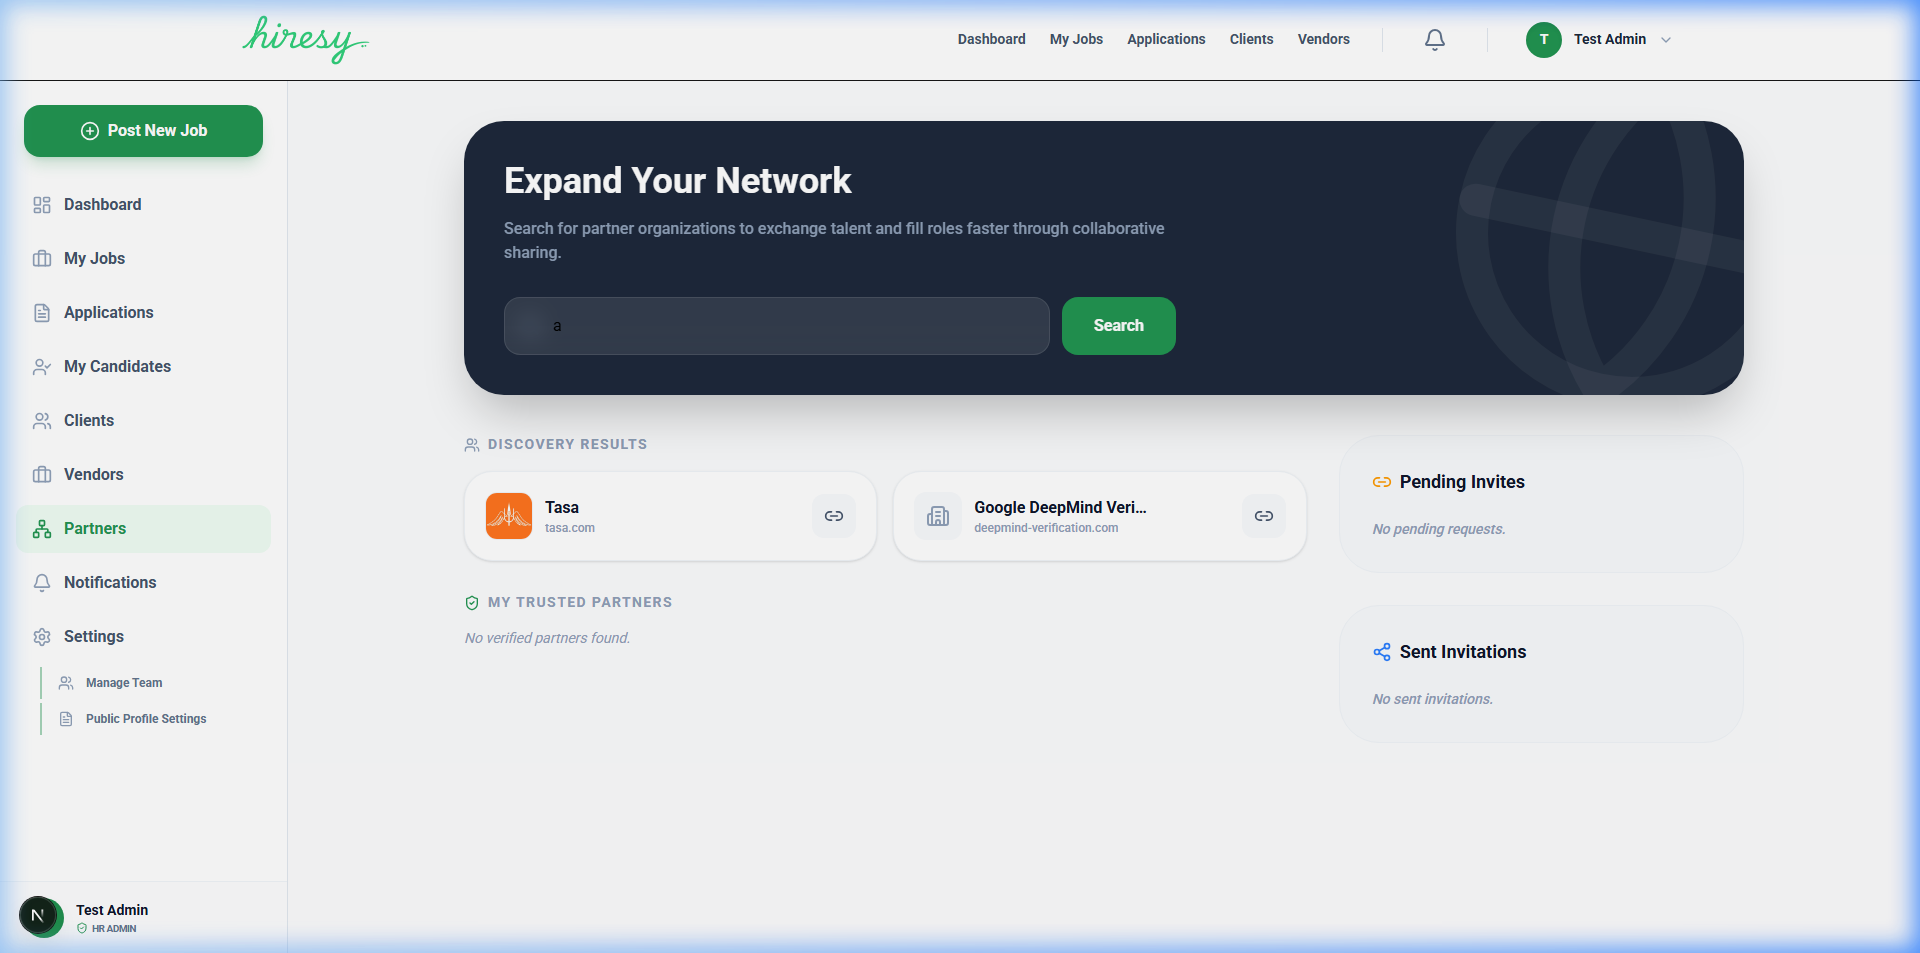Image resolution: width=1920 pixels, height=953 pixels.
Task: Click the Partners network icon in sidebar
Action: coord(42,529)
